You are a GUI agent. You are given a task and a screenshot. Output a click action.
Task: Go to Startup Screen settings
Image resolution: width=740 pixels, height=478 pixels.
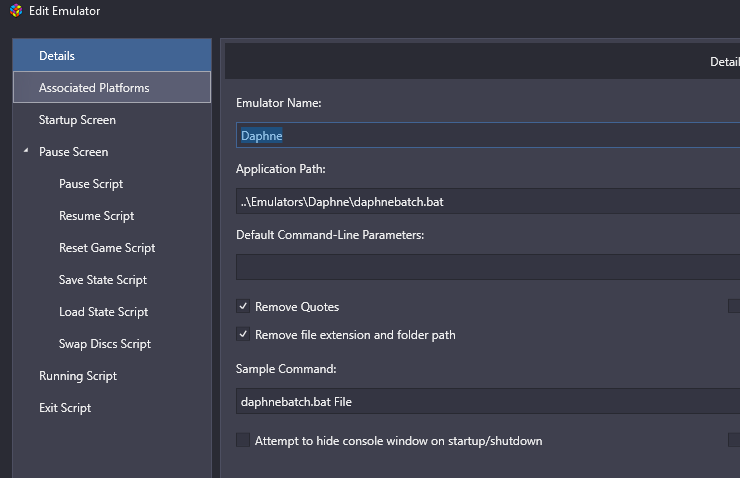[112, 120]
